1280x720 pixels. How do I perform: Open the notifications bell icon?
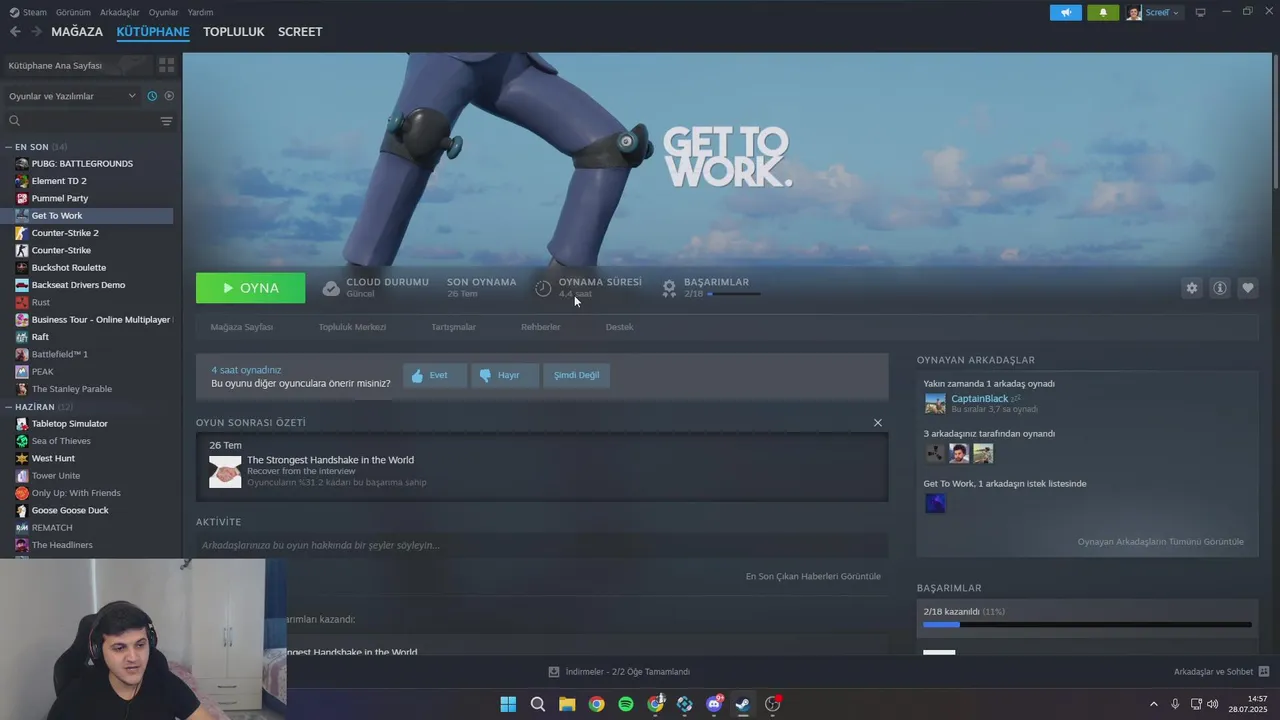pyautogui.click(x=1103, y=12)
